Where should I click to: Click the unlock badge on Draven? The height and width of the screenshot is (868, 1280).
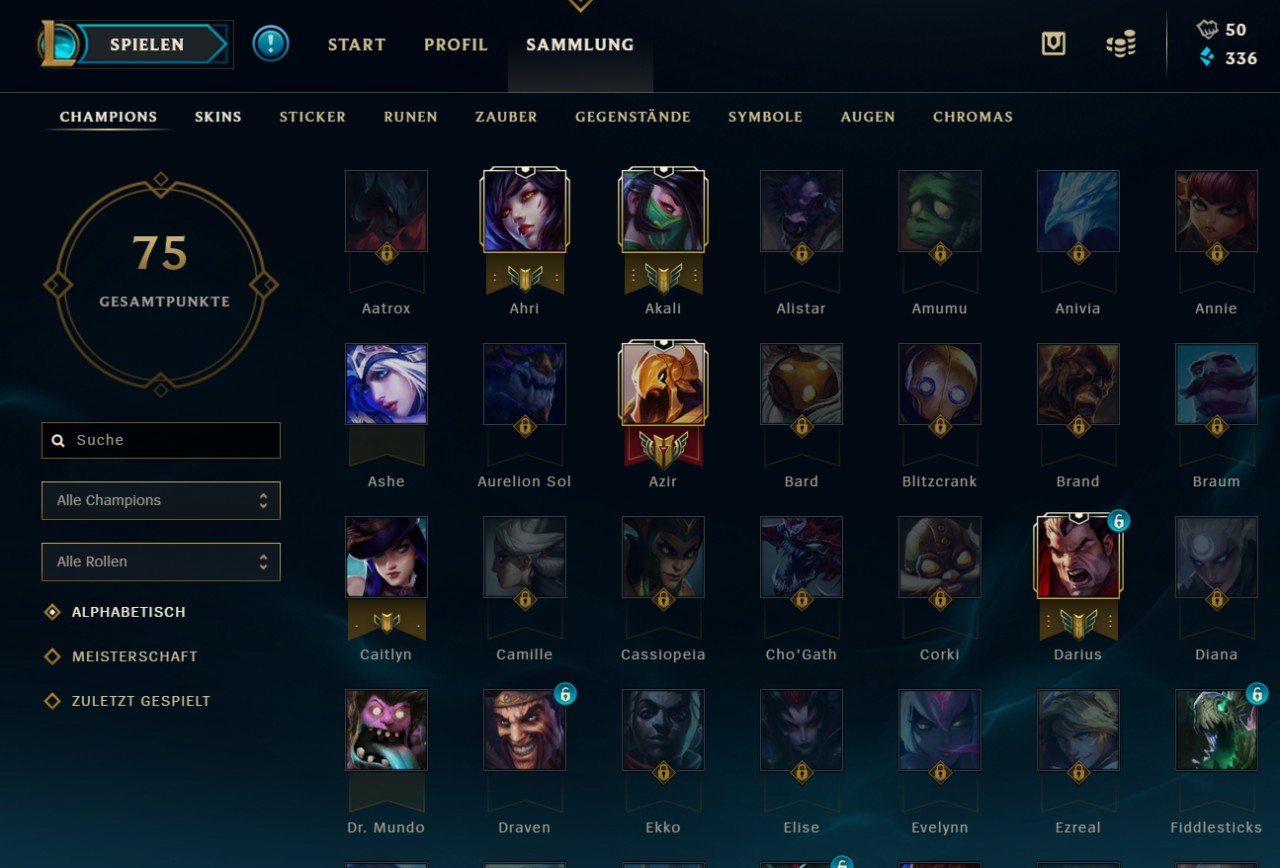[565, 693]
